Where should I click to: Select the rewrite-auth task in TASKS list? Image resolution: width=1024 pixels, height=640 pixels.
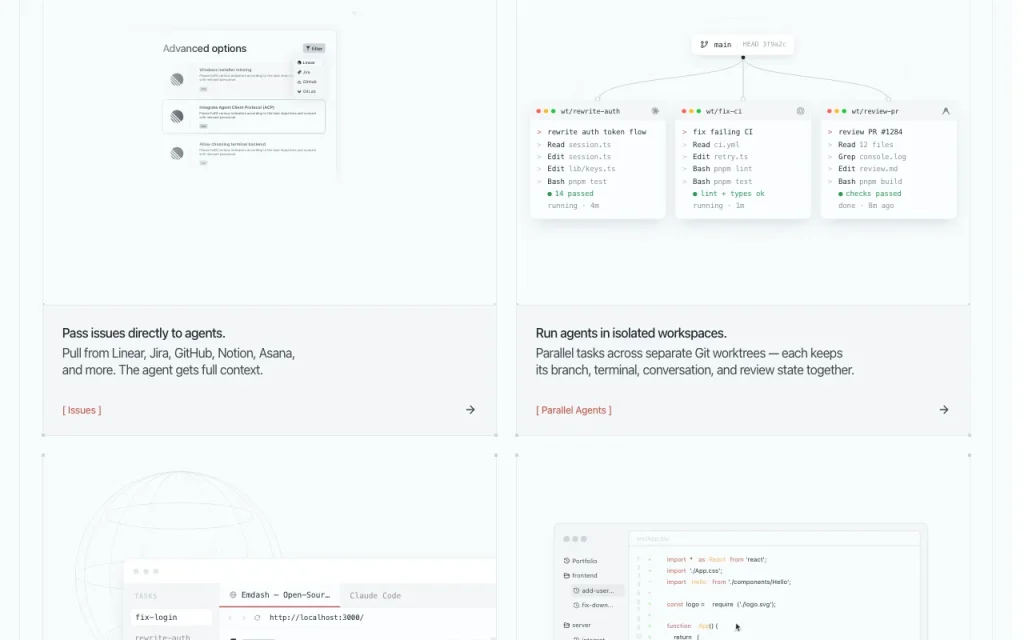163,637
